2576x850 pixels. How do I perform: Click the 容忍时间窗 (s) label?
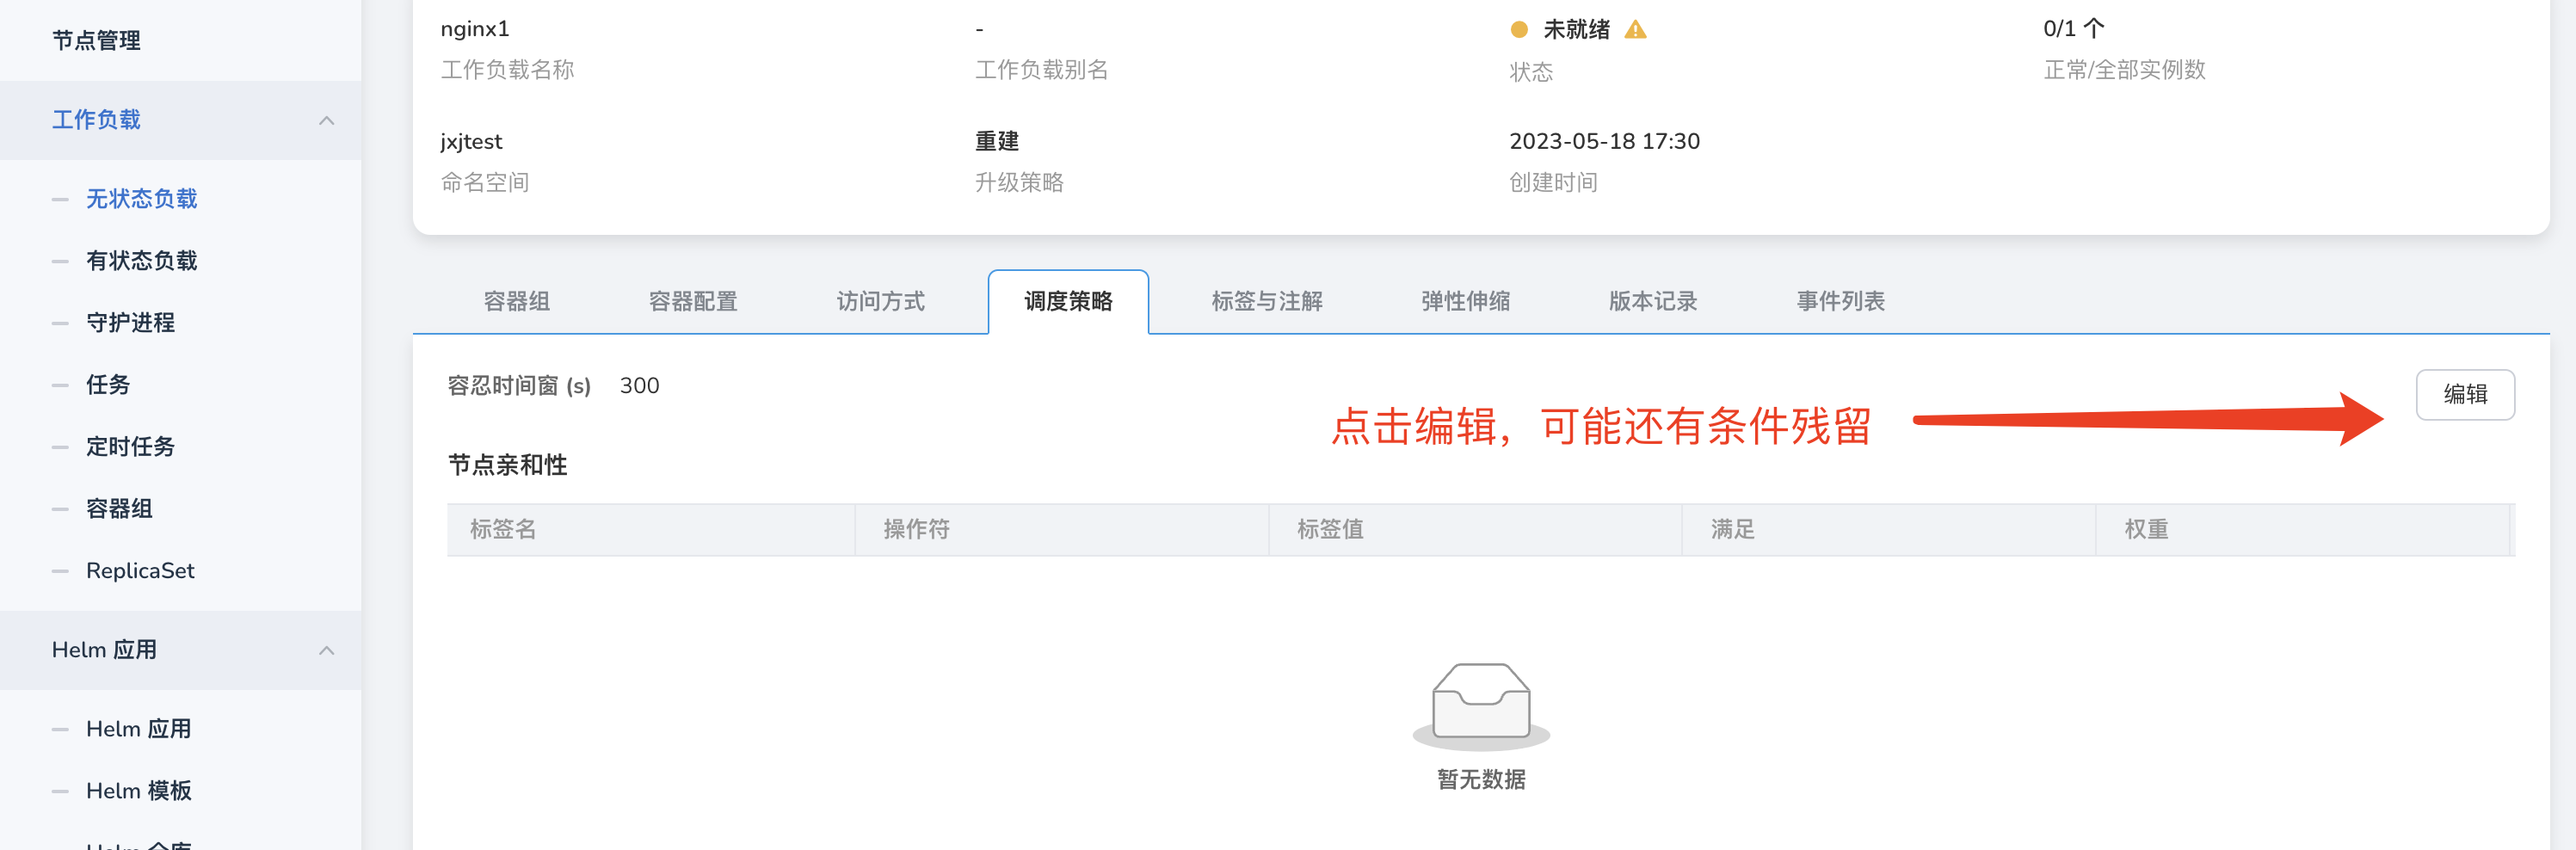click(x=519, y=386)
